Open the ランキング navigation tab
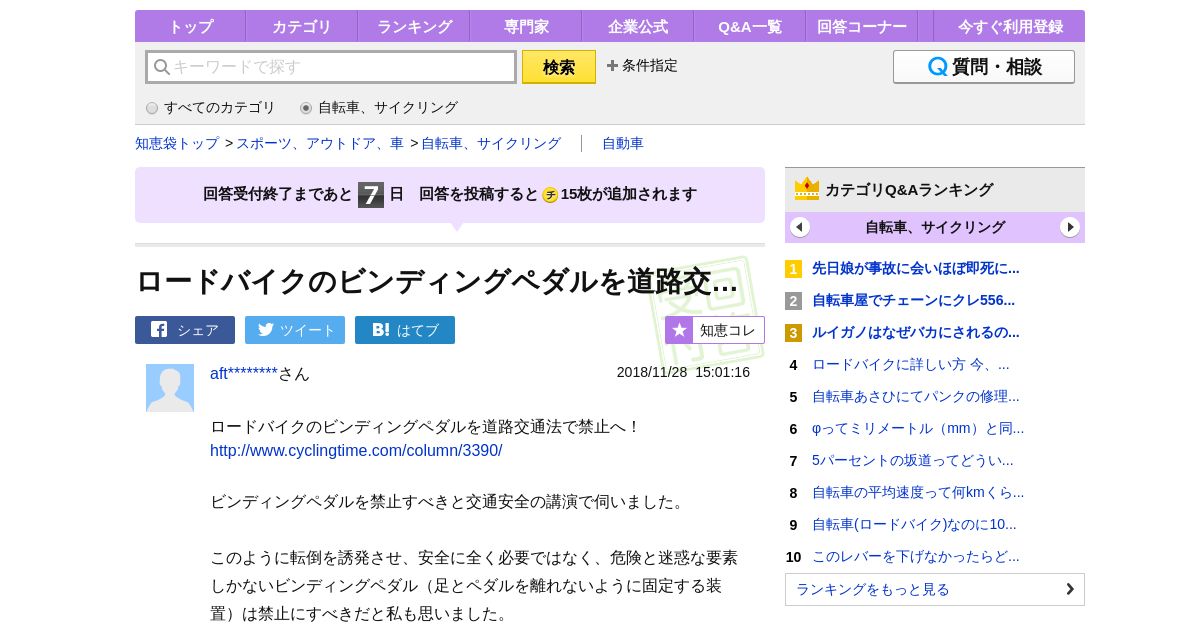 point(414,26)
